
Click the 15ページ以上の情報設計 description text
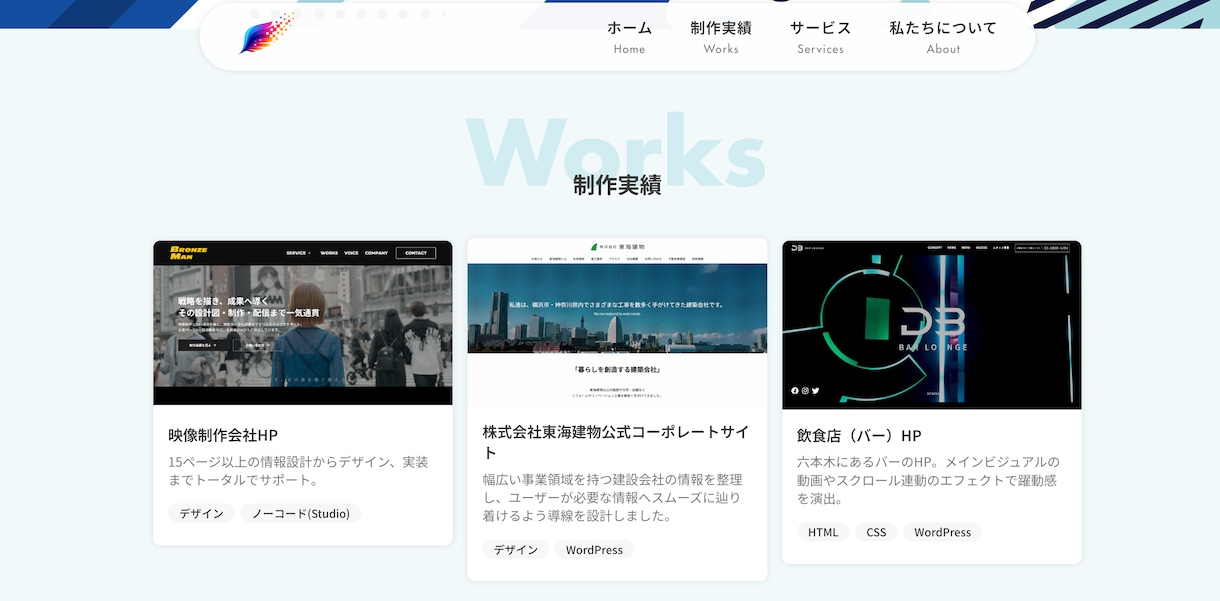point(298,472)
